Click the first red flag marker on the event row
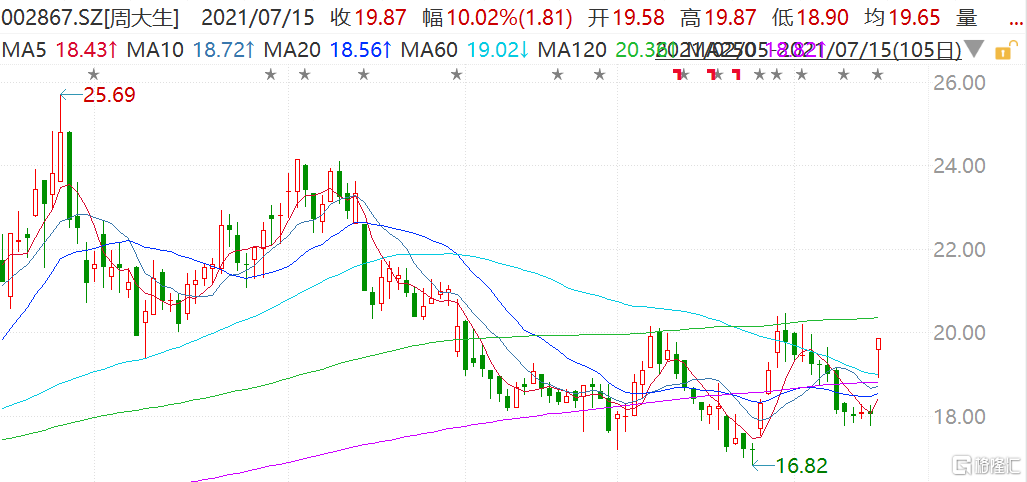The image size is (1027, 482). pyautogui.click(x=677, y=74)
